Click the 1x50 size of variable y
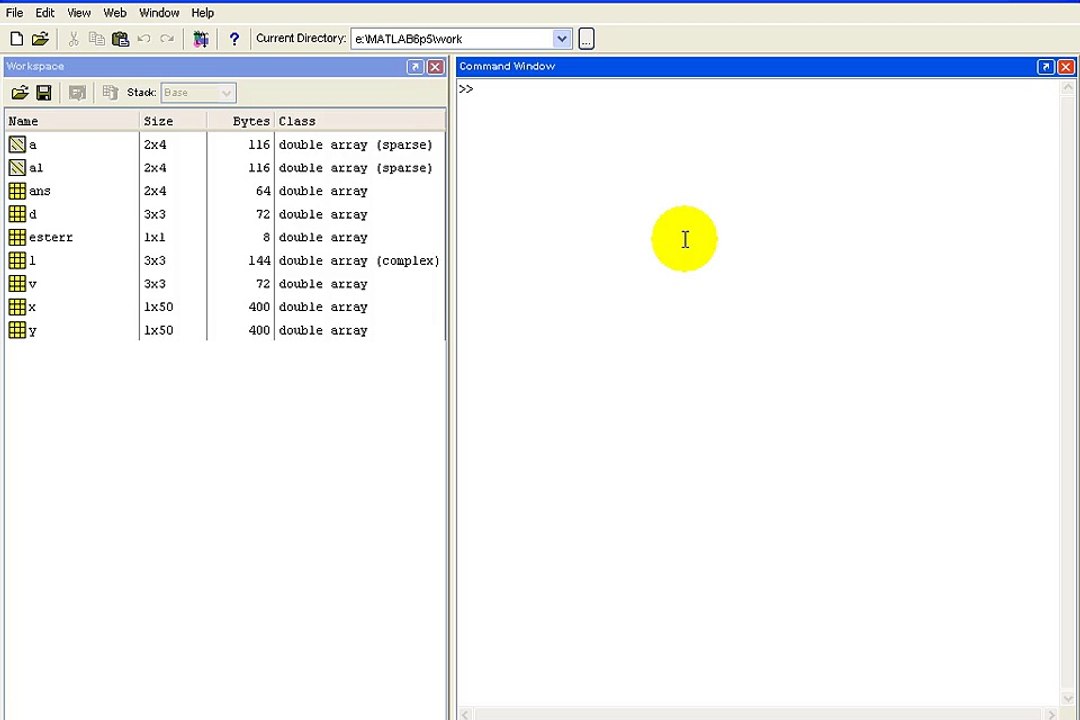Screen dimensions: 1080x720 click(x=158, y=330)
